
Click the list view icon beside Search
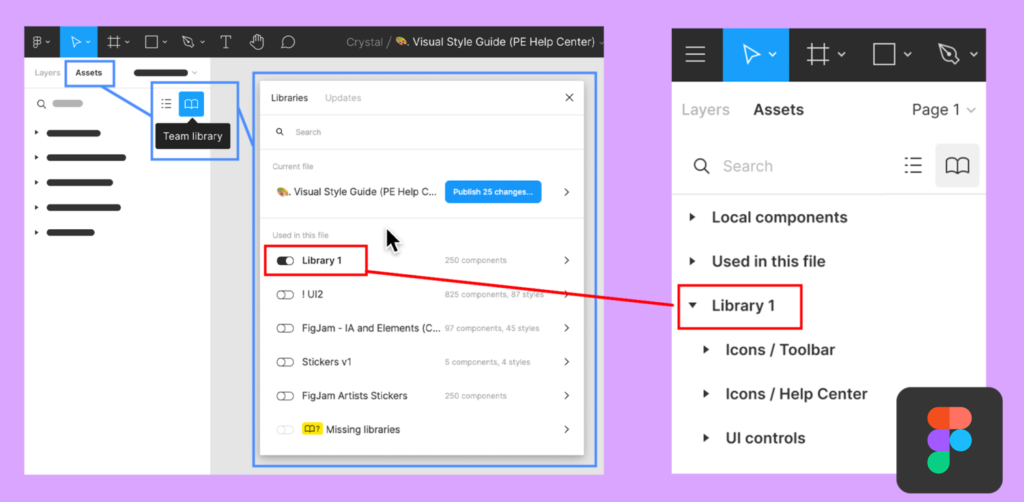912,166
